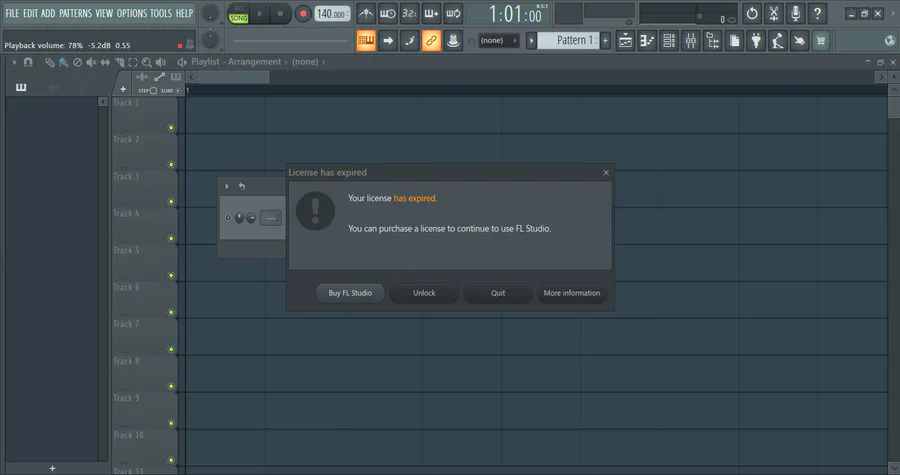Open the Piano roll view icon
The height and width of the screenshot is (475, 900).
(x=647, y=41)
